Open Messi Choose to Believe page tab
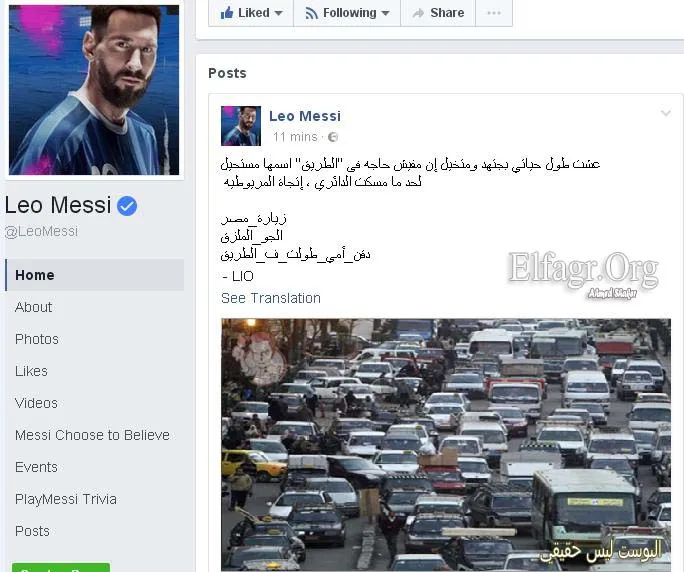Image resolution: width=684 pixels, height=572 pixels. [x=92, y=435]
